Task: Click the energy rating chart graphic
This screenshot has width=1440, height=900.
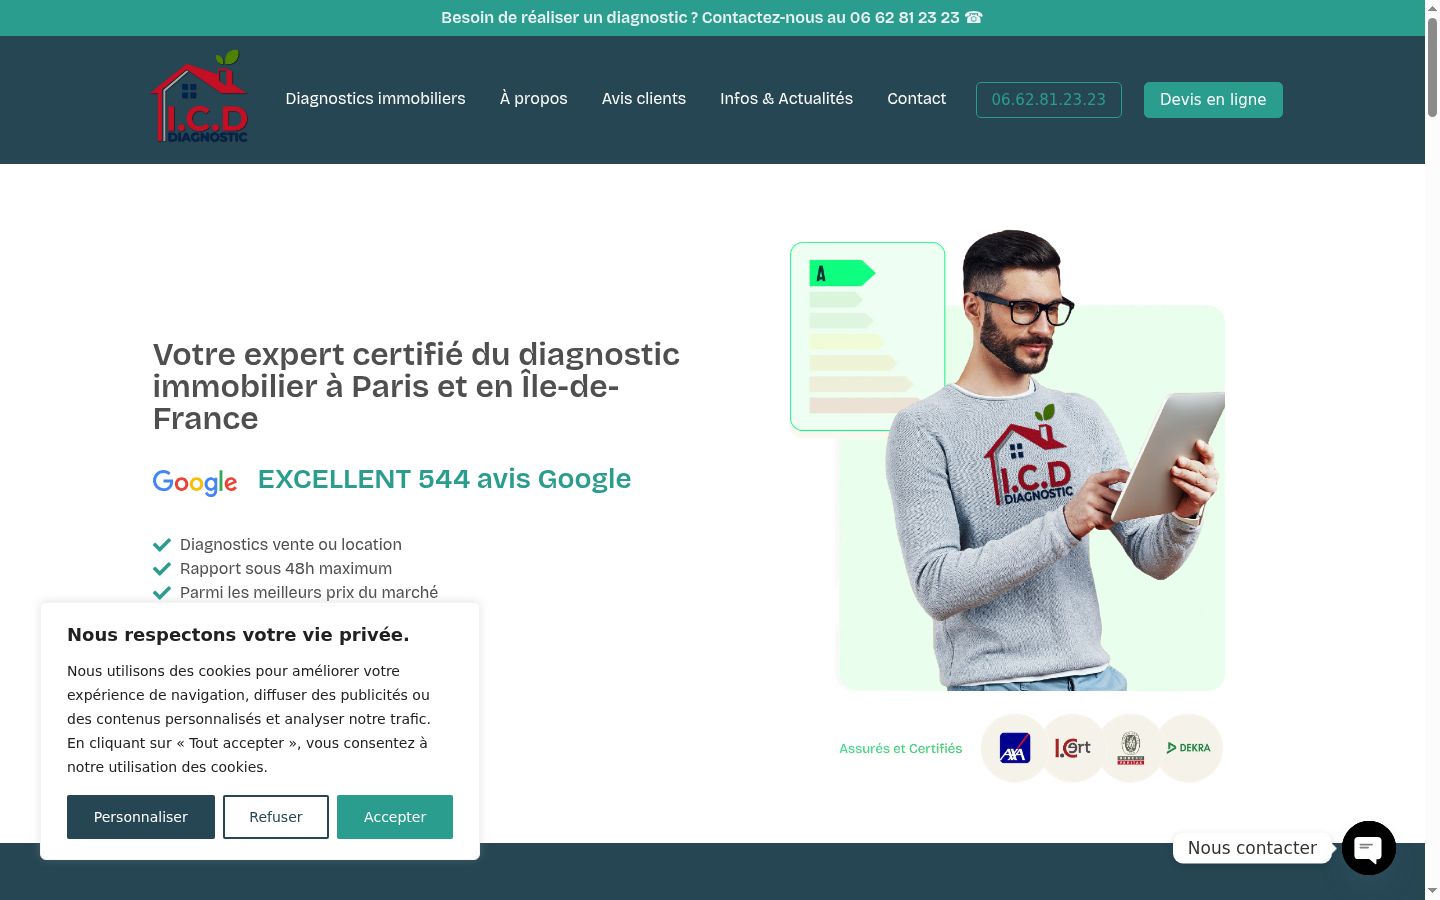Action: click(x=868, y=336)
